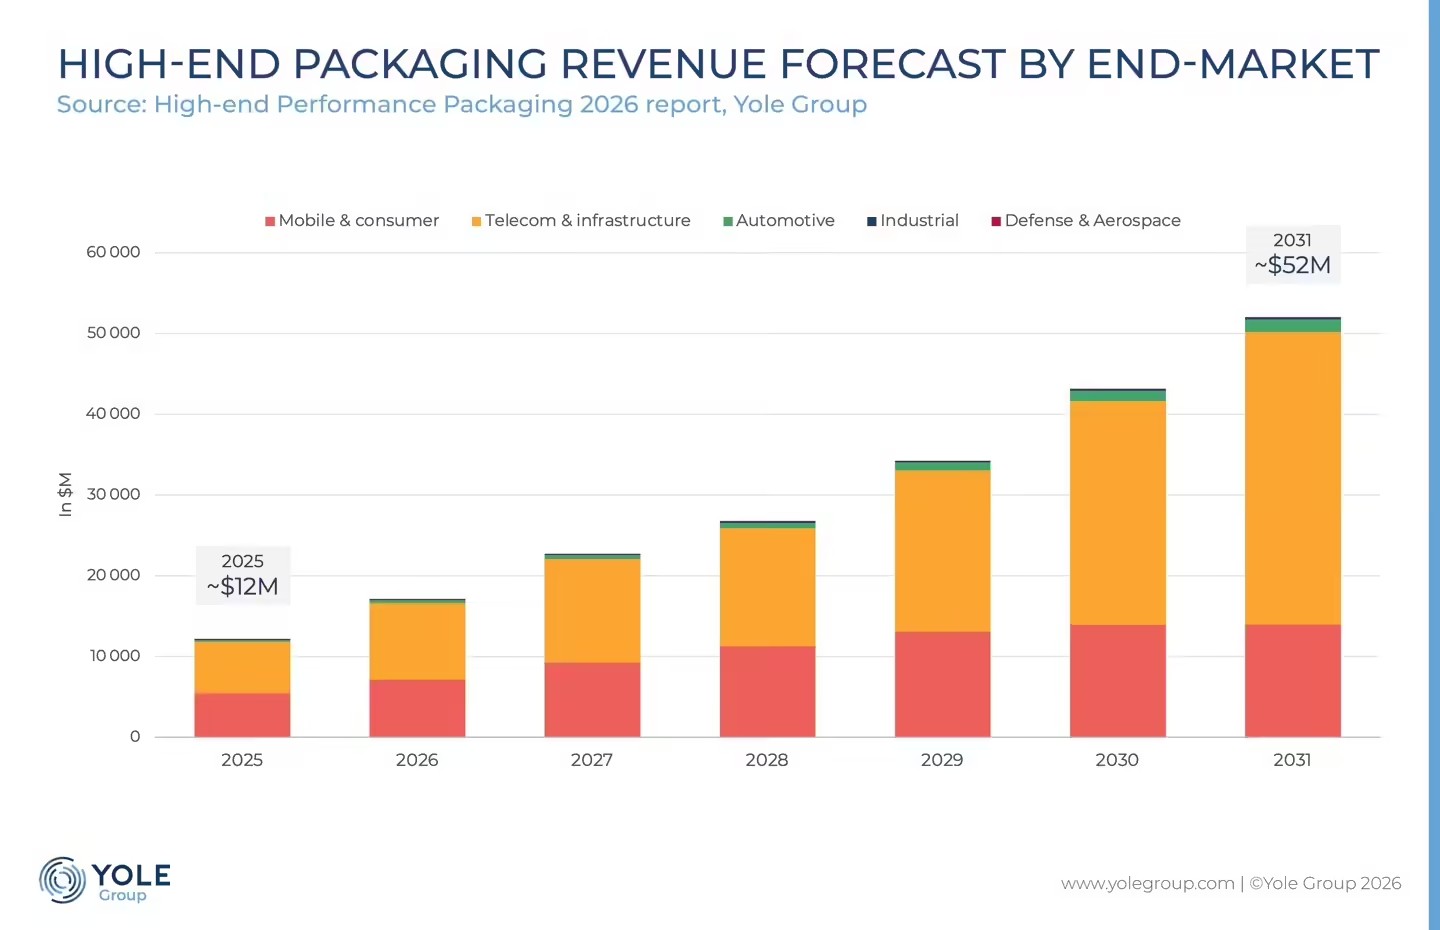This screenshot has height=930, width=1440.
Task: Select the 2029 red Mobile & consumer bar segment
Action: (942, 684)
